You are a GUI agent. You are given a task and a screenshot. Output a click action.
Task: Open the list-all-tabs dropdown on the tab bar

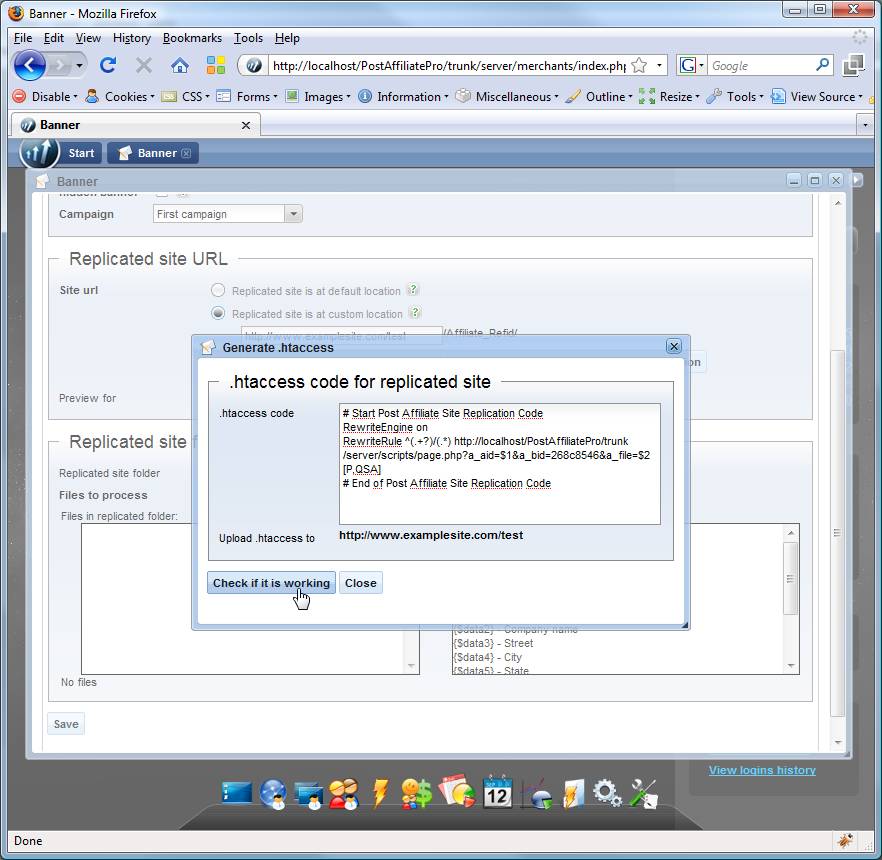[865, 125]
